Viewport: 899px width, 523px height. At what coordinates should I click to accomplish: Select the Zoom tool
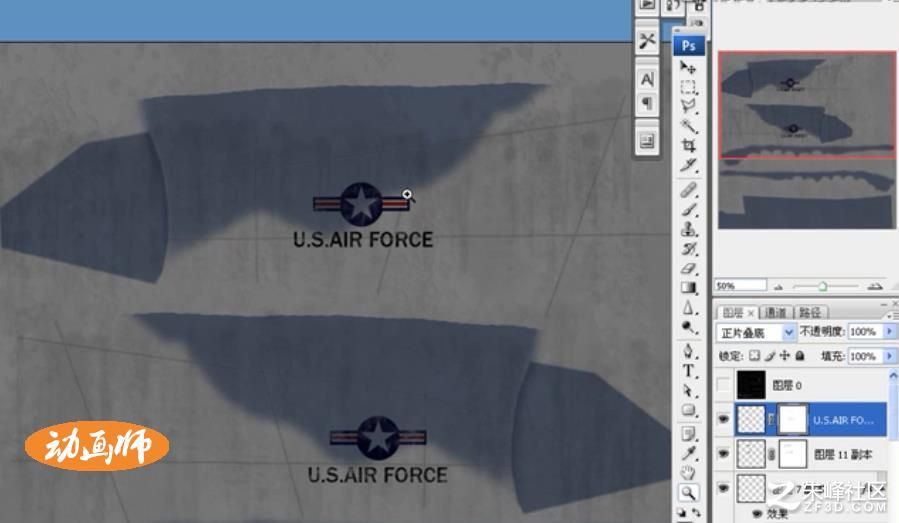(x=688, y=493)
